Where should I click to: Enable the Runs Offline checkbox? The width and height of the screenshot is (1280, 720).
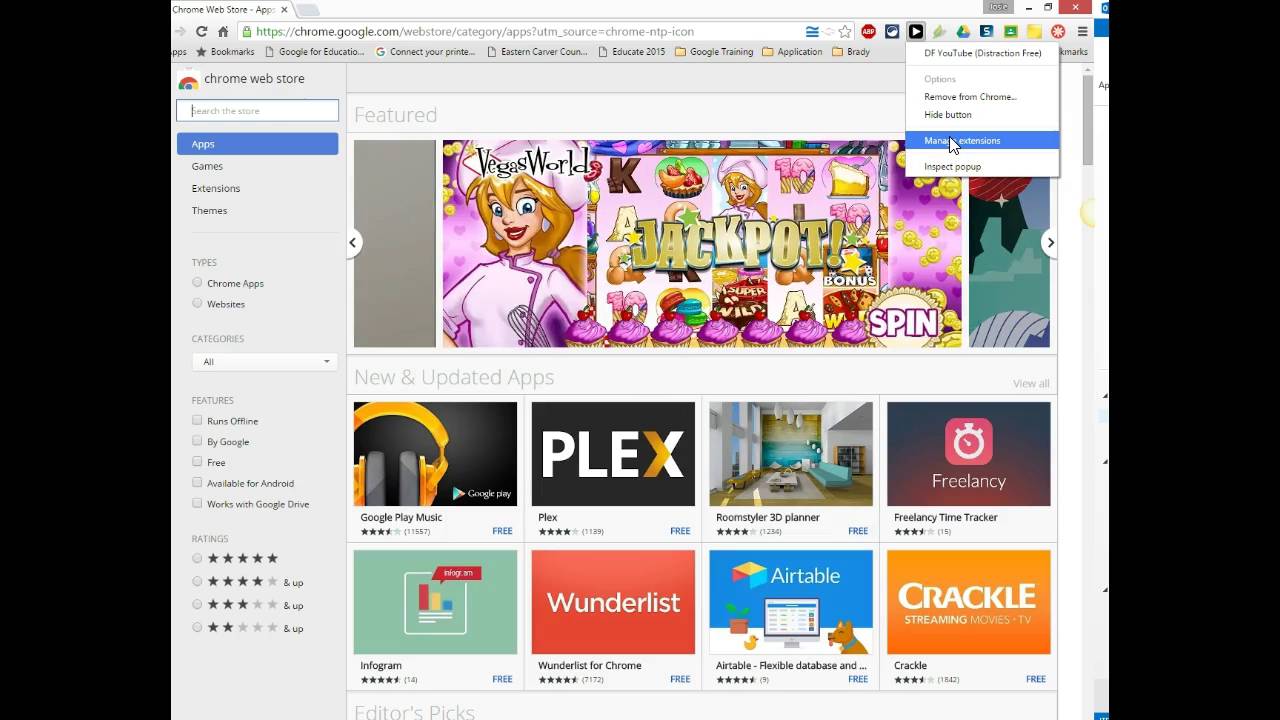point(197,420)
